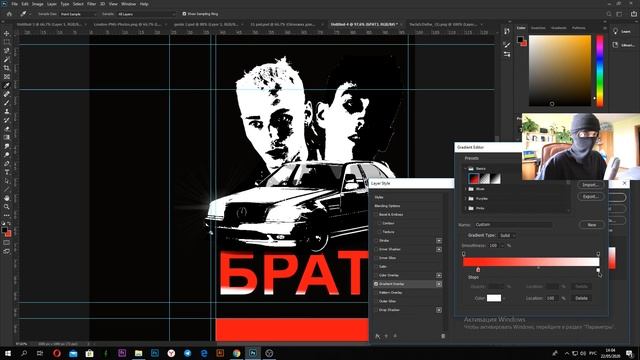Enable Inner Shadow checkbox
Image resolution: width=640 pixels, height=360 pixels.
pos(376,249)
